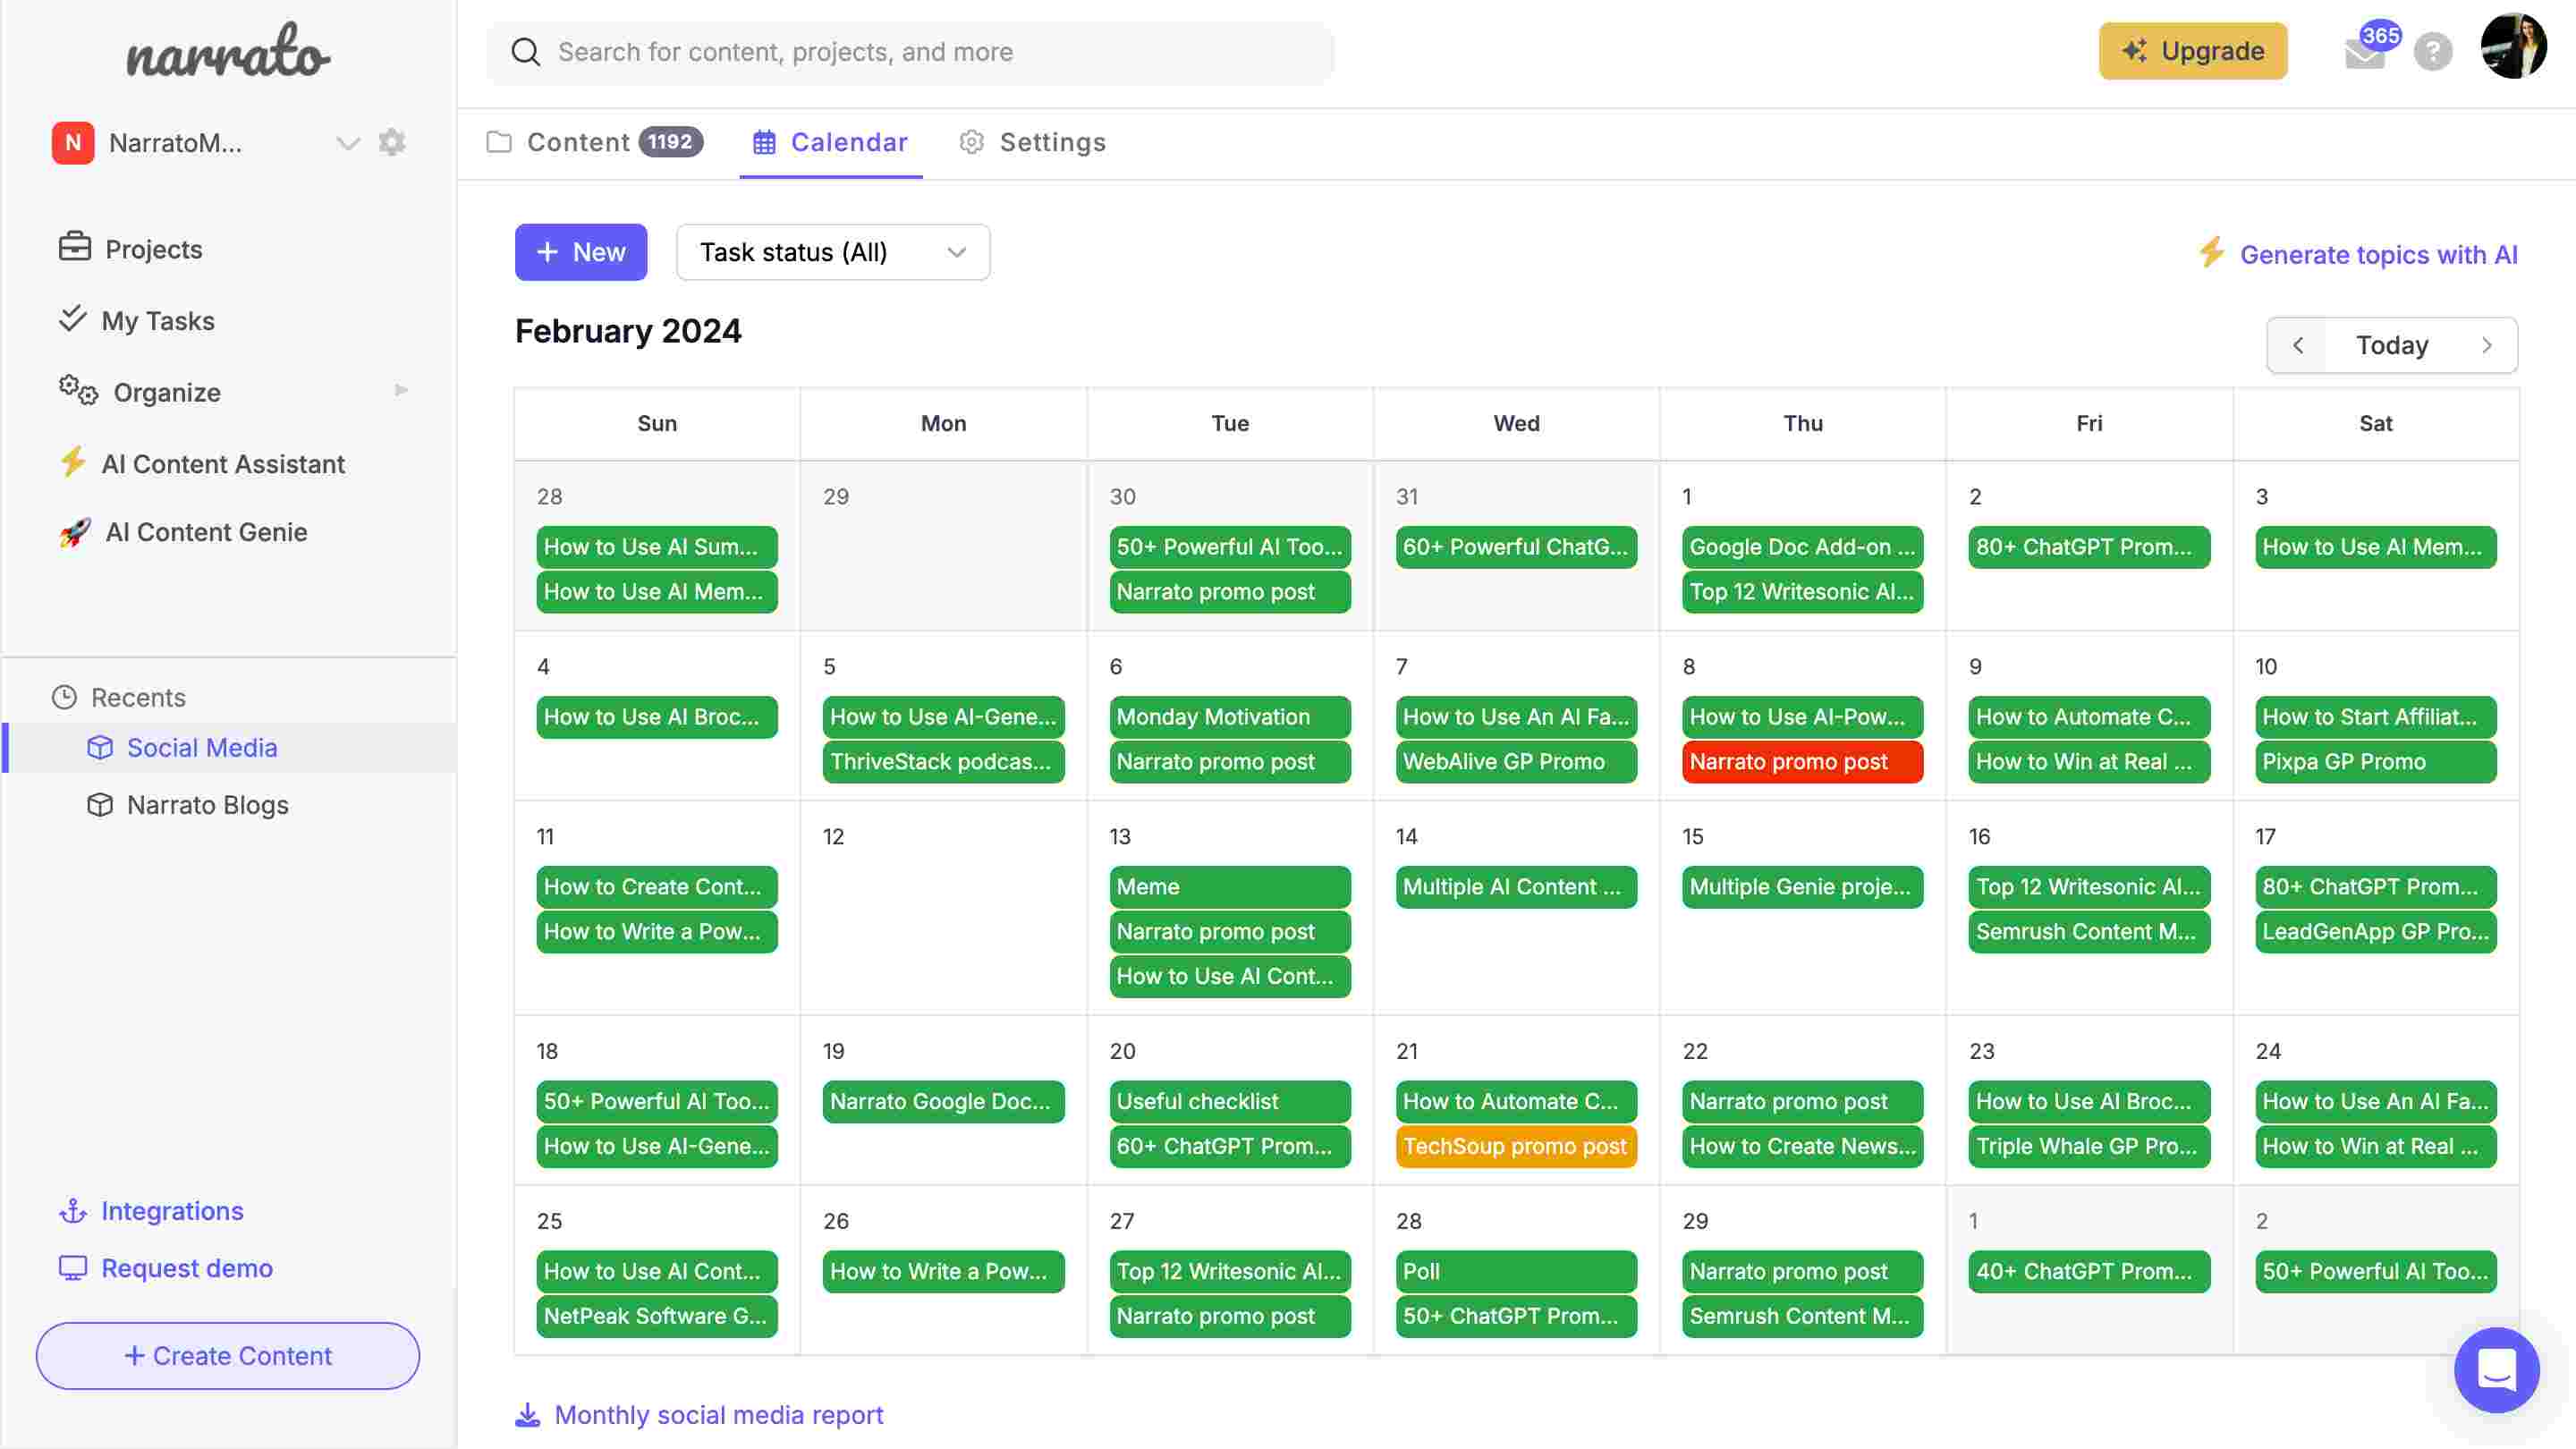
Task: Open AI Content Assistant
Action: tap(222, 464)
